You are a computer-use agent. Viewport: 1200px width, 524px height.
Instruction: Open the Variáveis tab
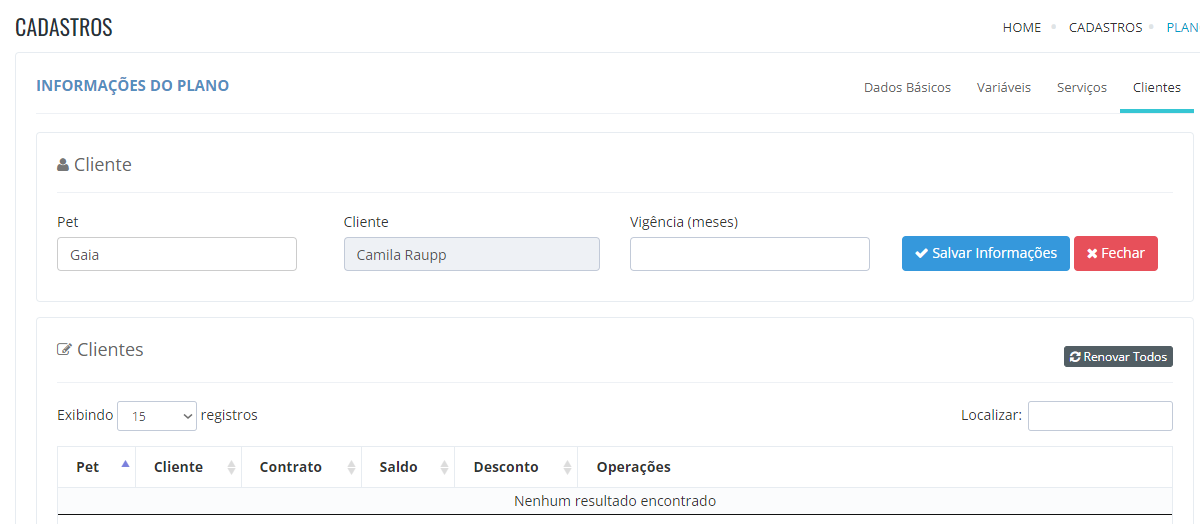[1004, 87]
